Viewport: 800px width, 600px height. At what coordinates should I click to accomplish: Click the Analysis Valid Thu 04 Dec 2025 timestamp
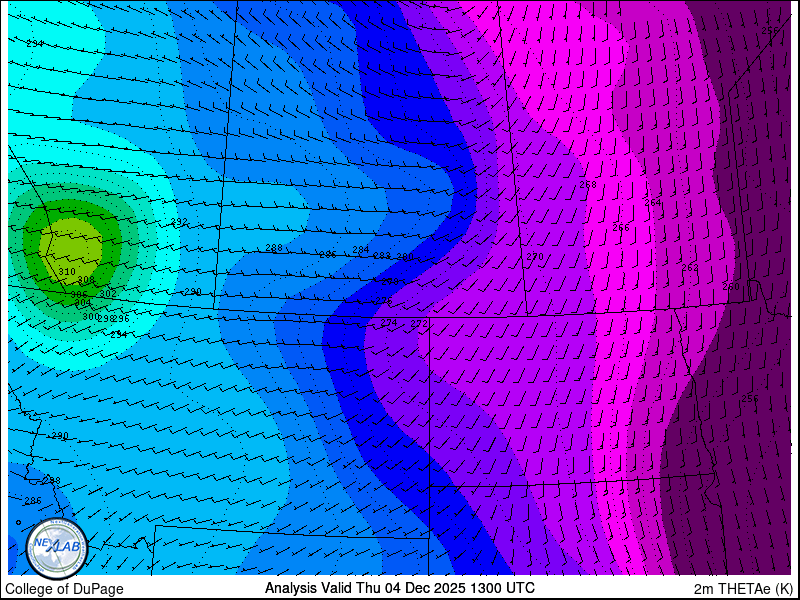coord(399,587)
